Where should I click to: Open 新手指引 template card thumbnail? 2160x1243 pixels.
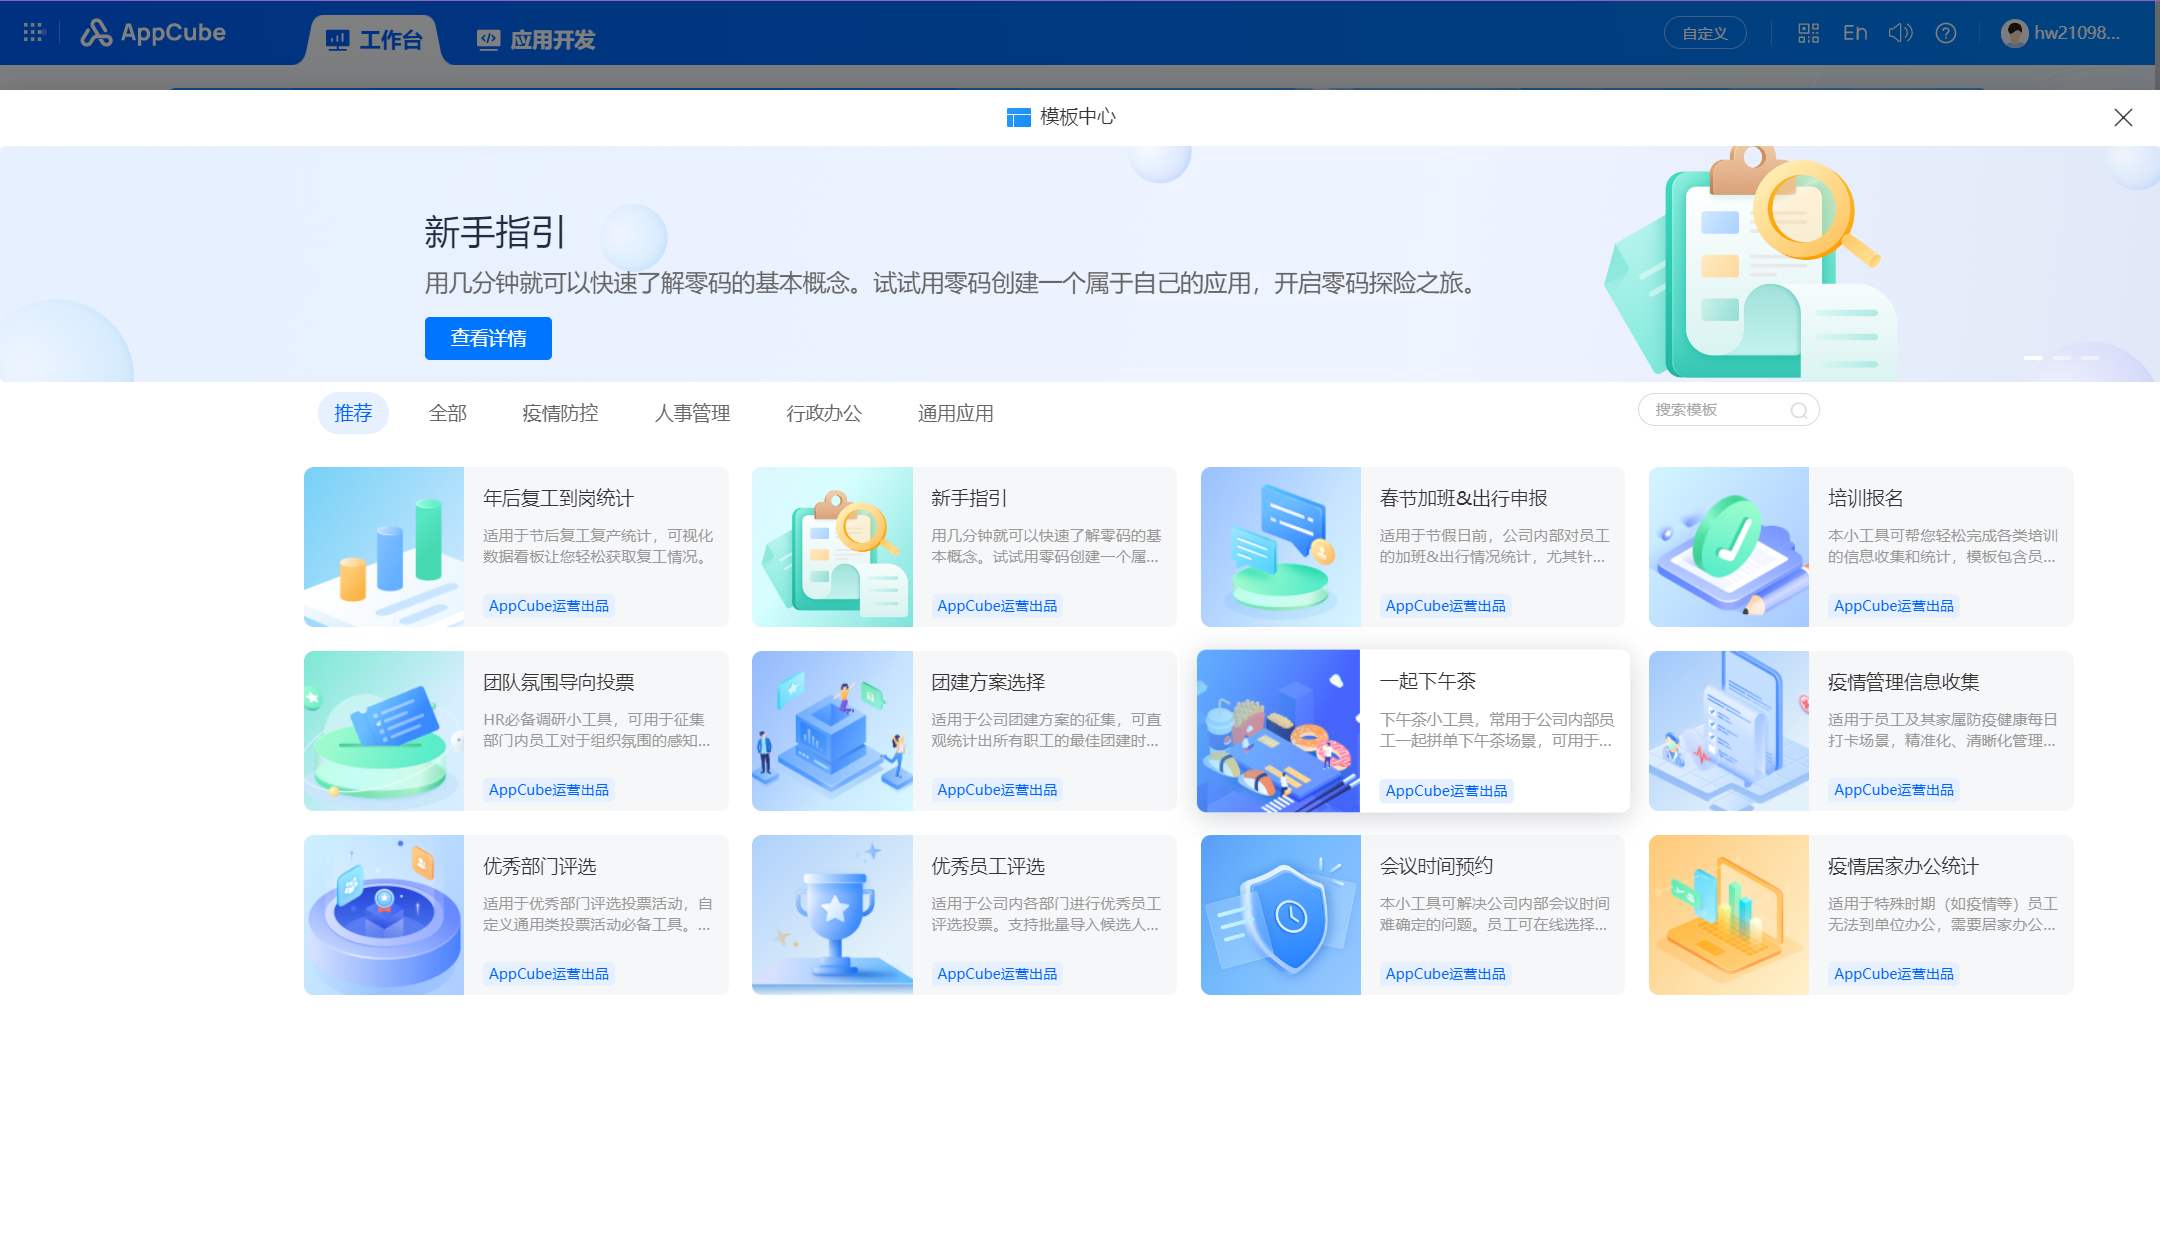(832, 547)
